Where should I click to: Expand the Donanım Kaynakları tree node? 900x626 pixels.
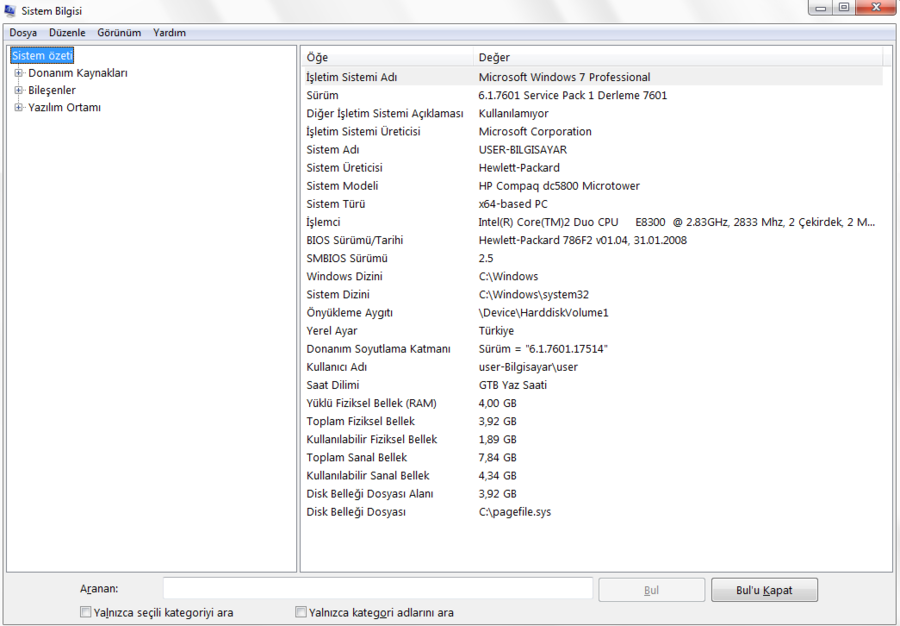point(18,73)
